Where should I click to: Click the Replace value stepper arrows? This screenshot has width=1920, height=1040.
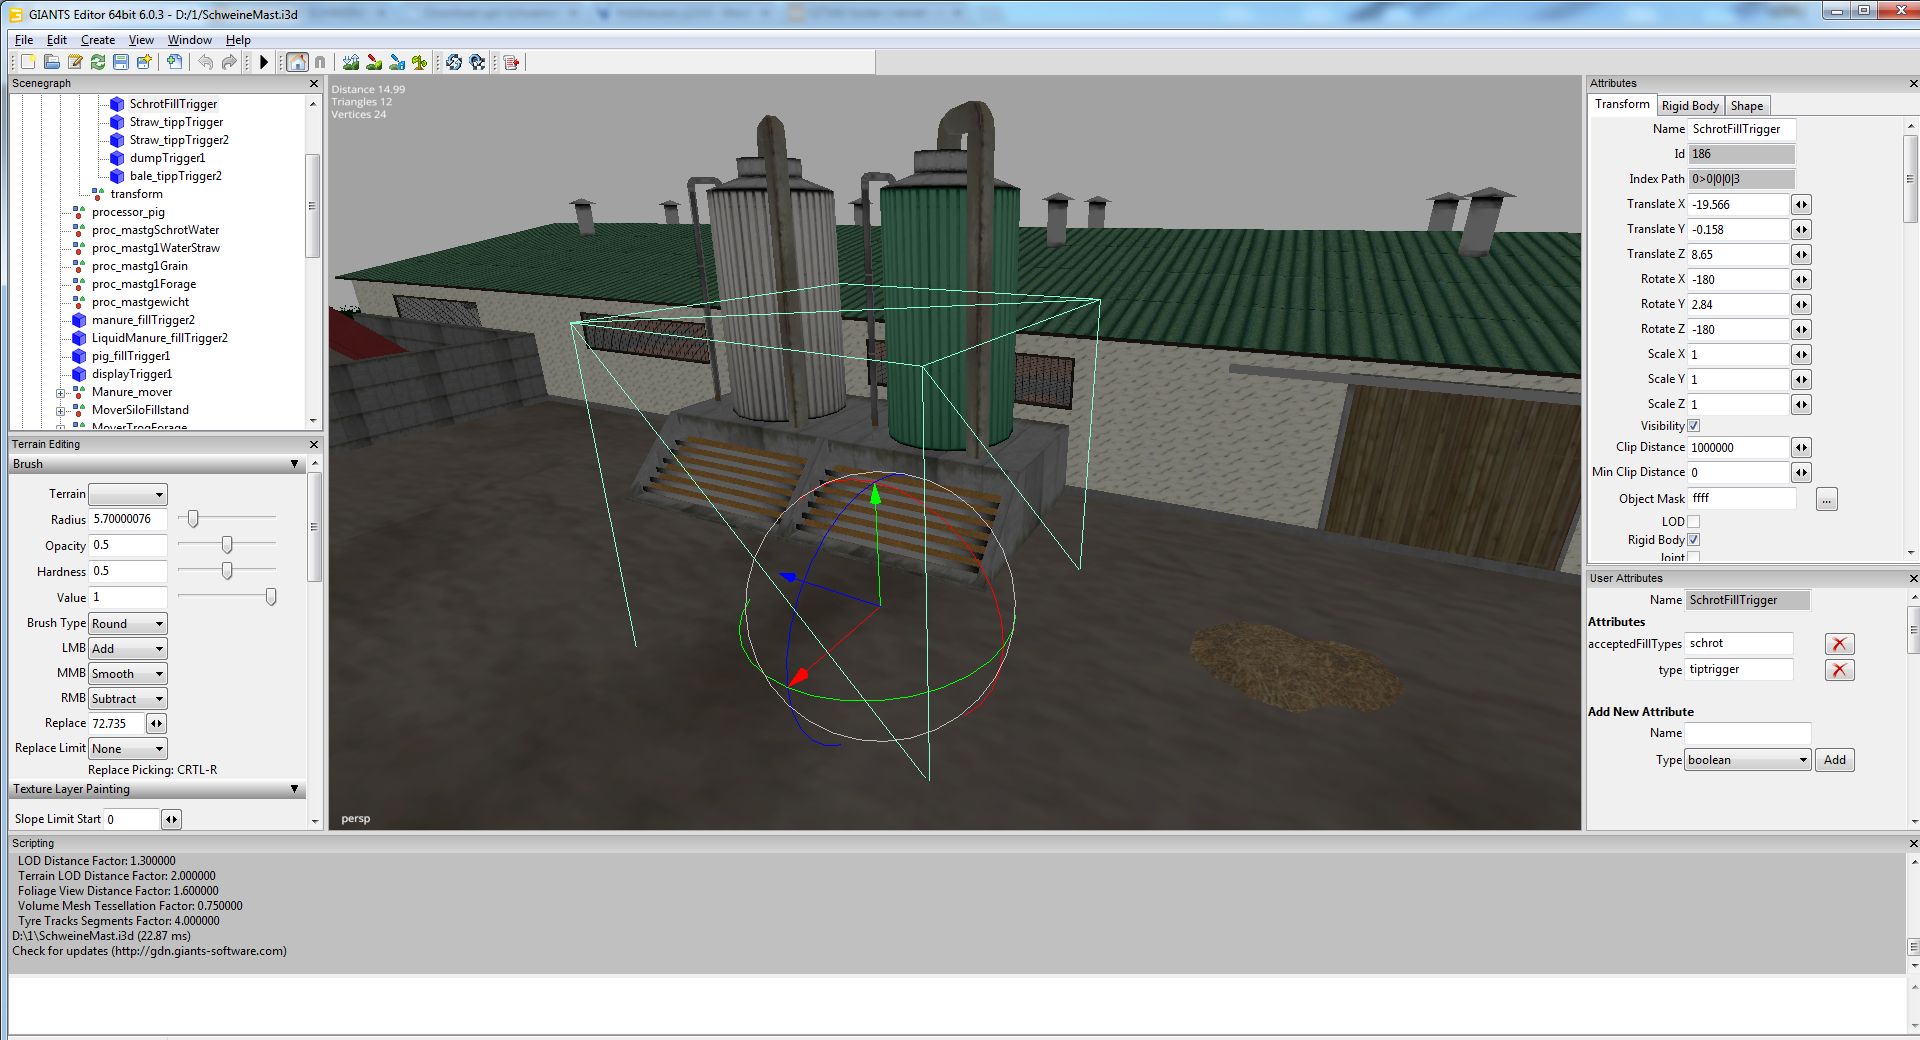(x=156, y=724)
